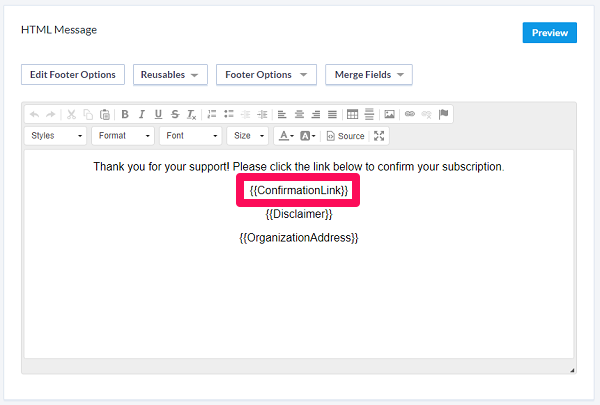Click the Preview button
600x405 pixels.
pyautogui.click(x=549, y=33)
